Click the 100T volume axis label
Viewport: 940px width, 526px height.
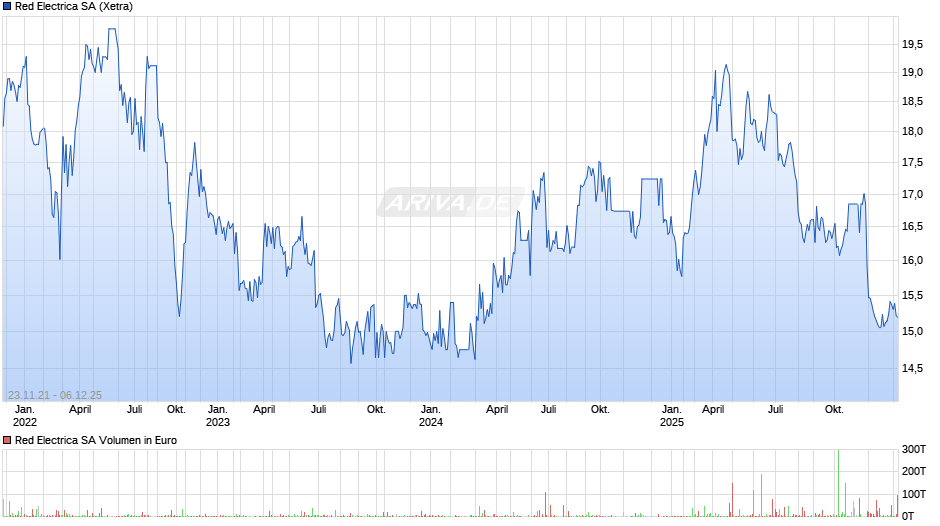914,494
